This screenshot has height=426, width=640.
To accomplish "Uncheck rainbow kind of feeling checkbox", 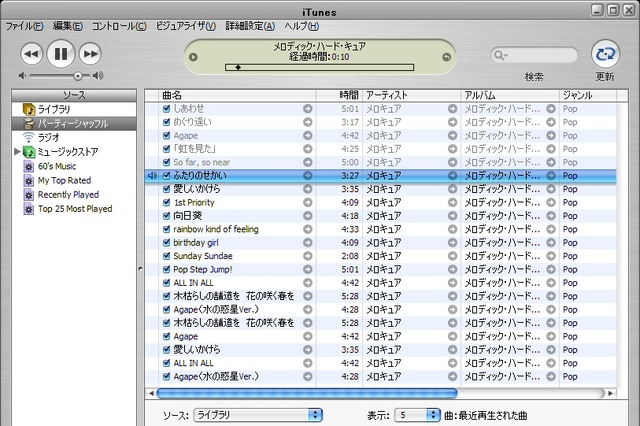I will pyautogui.click(x=166, y=229).
